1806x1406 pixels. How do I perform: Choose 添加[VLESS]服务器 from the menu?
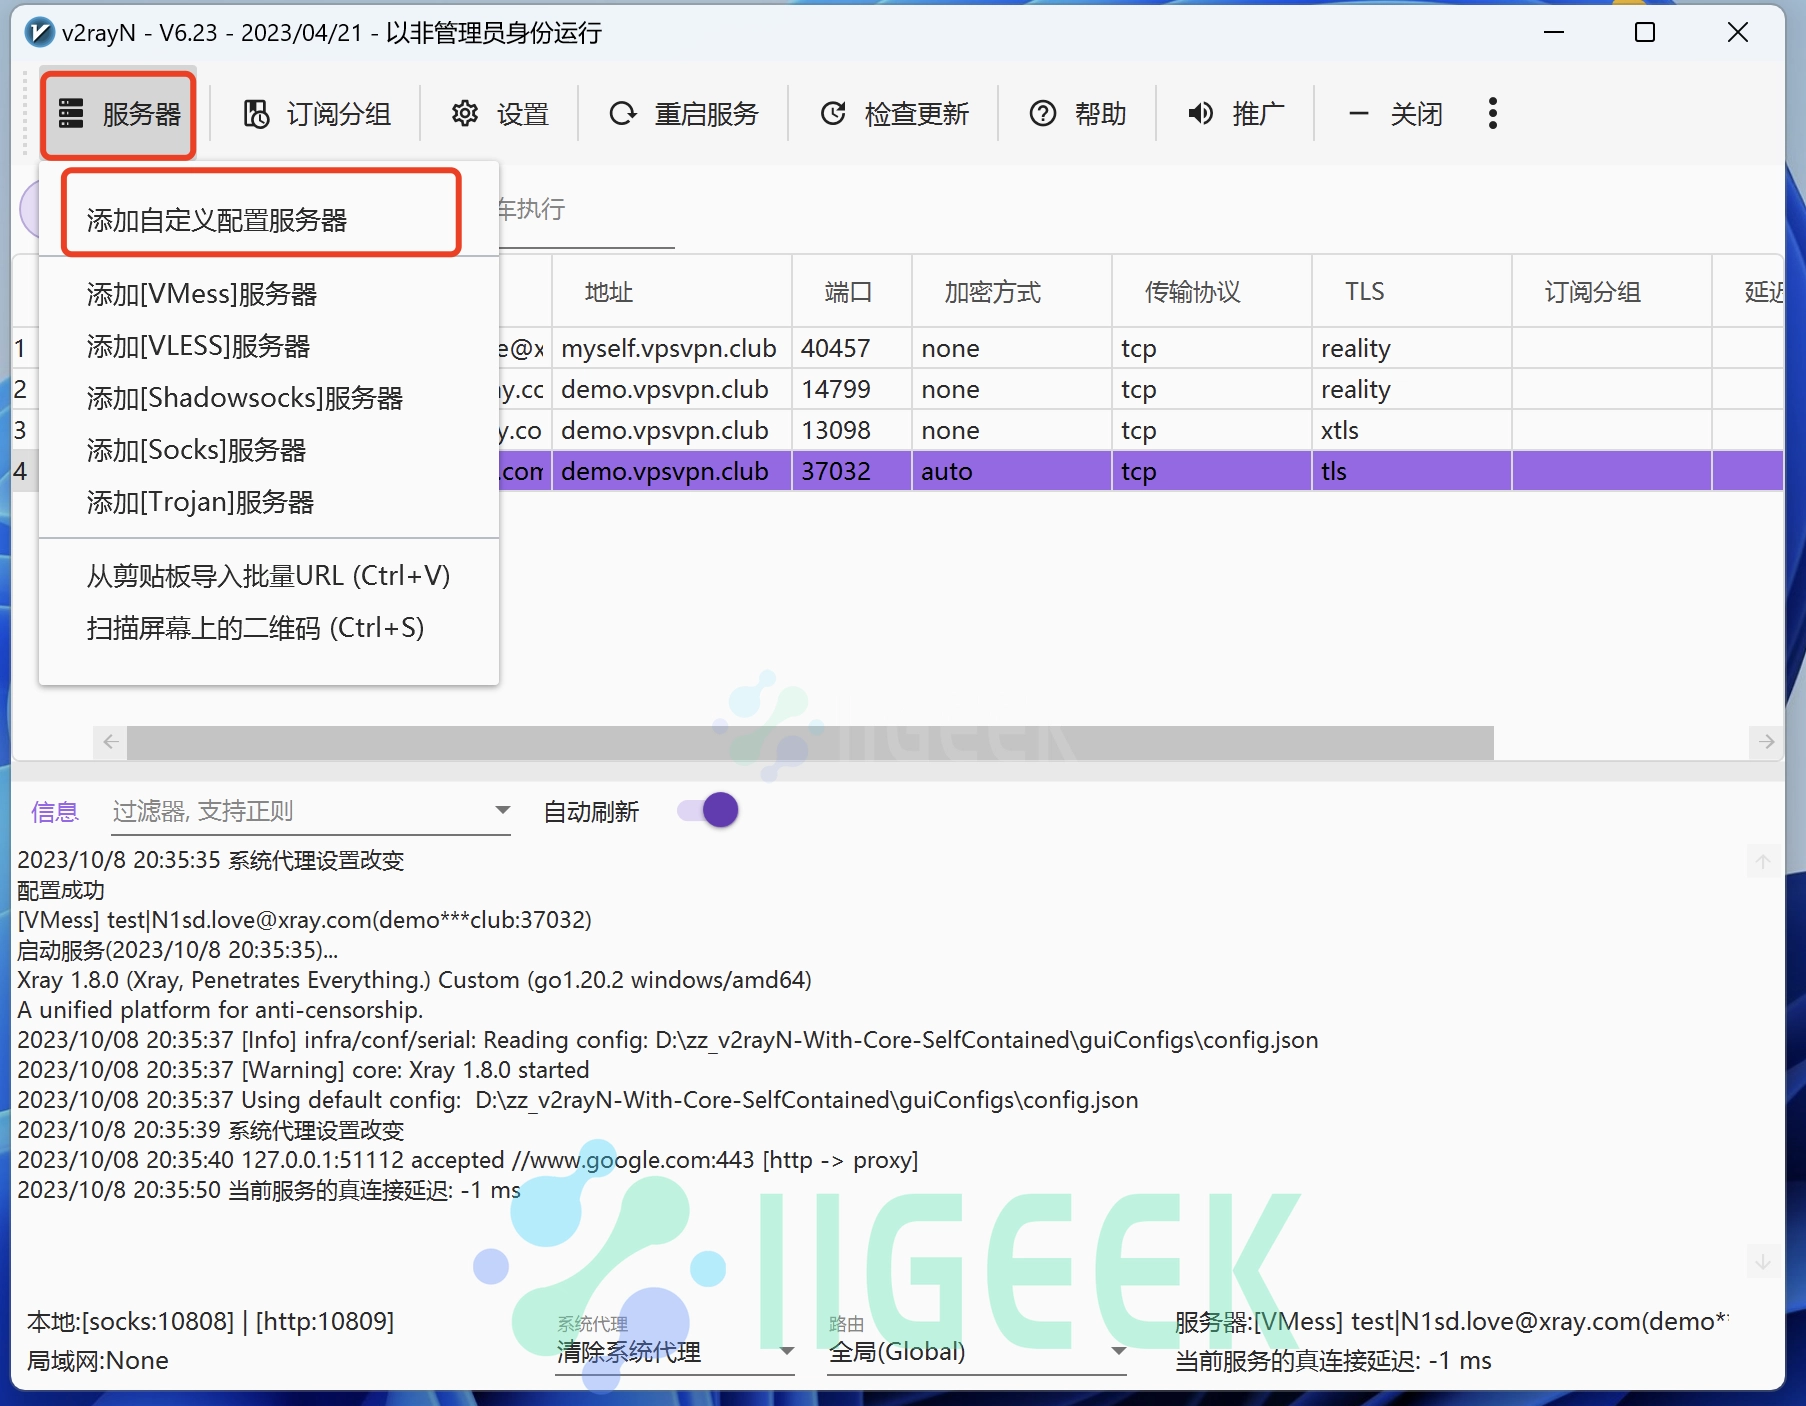(268, 346)
